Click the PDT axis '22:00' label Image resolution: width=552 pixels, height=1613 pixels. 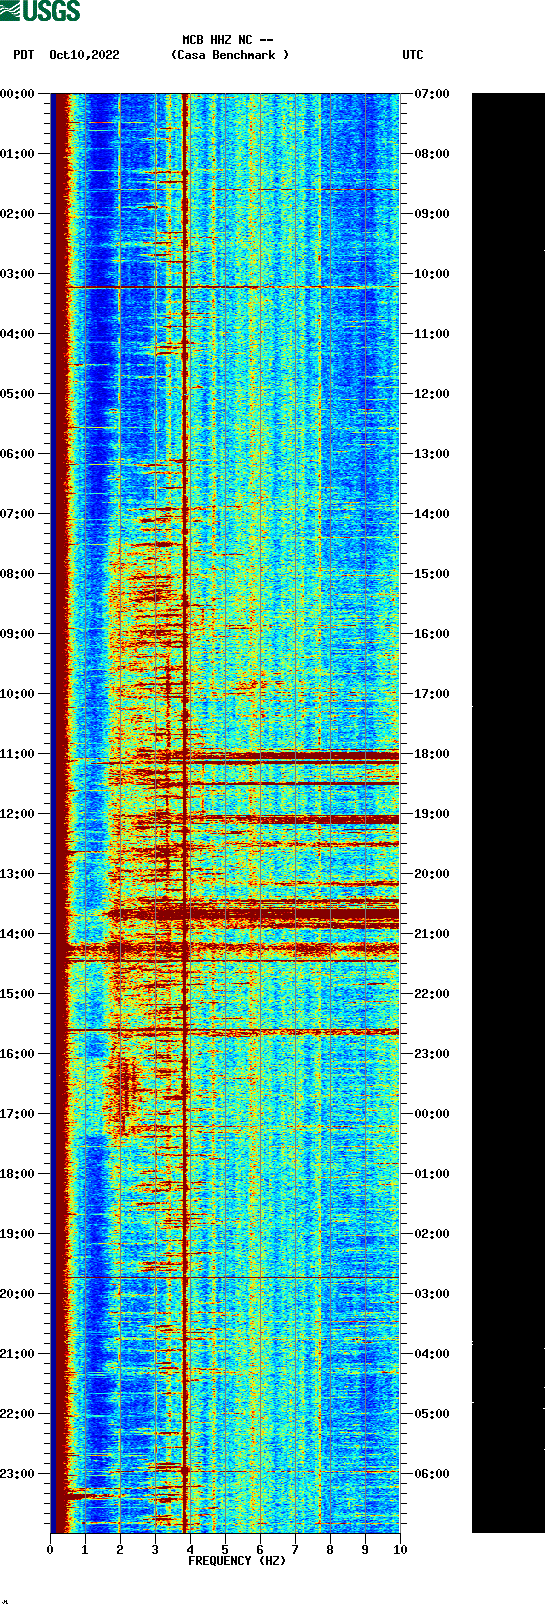coord(17,1414)
